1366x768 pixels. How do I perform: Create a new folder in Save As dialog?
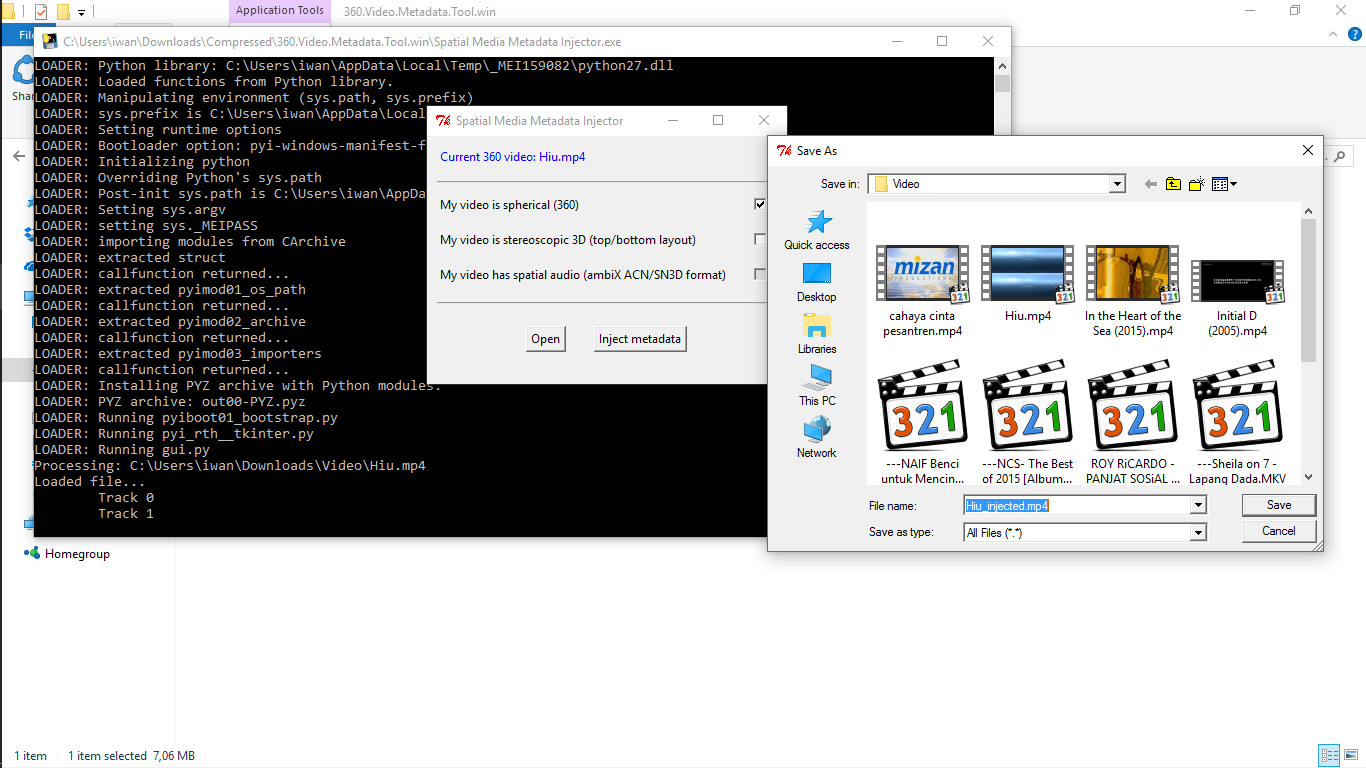tap(1194, 183)
